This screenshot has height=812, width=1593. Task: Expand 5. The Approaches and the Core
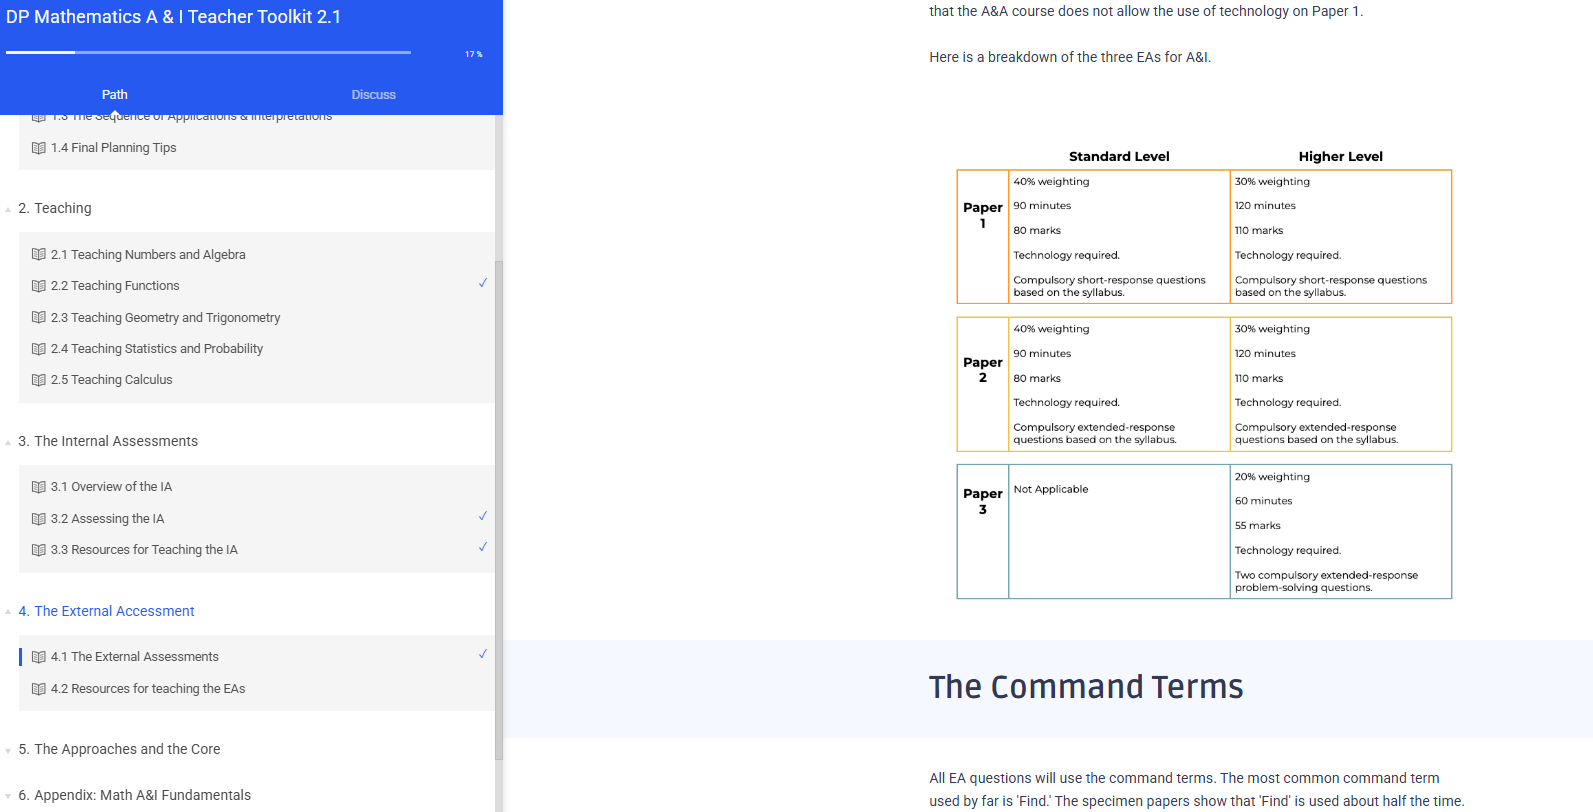point(9,750)
